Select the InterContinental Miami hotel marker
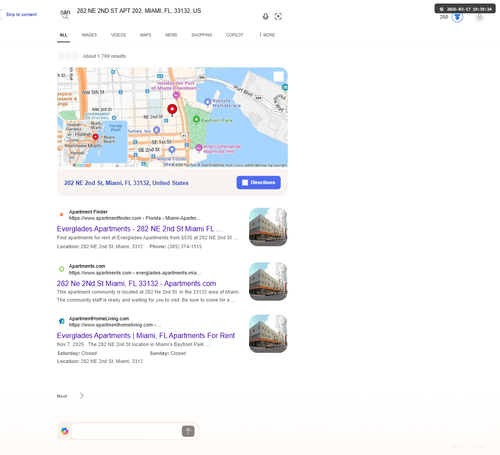This screenshot has height=455, width=500. [x=199, y=148]
